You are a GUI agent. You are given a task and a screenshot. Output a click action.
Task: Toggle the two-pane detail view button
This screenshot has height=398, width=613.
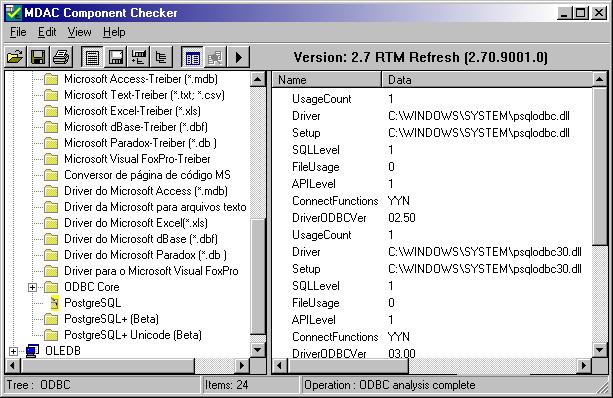[x=192, y=57]
